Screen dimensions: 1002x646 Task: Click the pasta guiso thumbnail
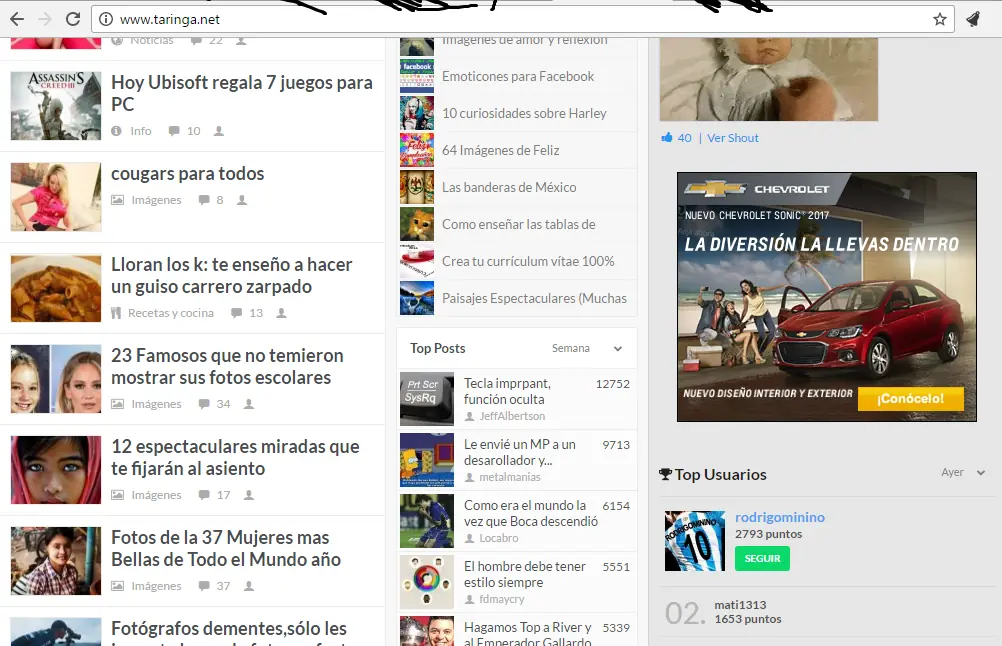pyautogui.click(x=56, y=288)
